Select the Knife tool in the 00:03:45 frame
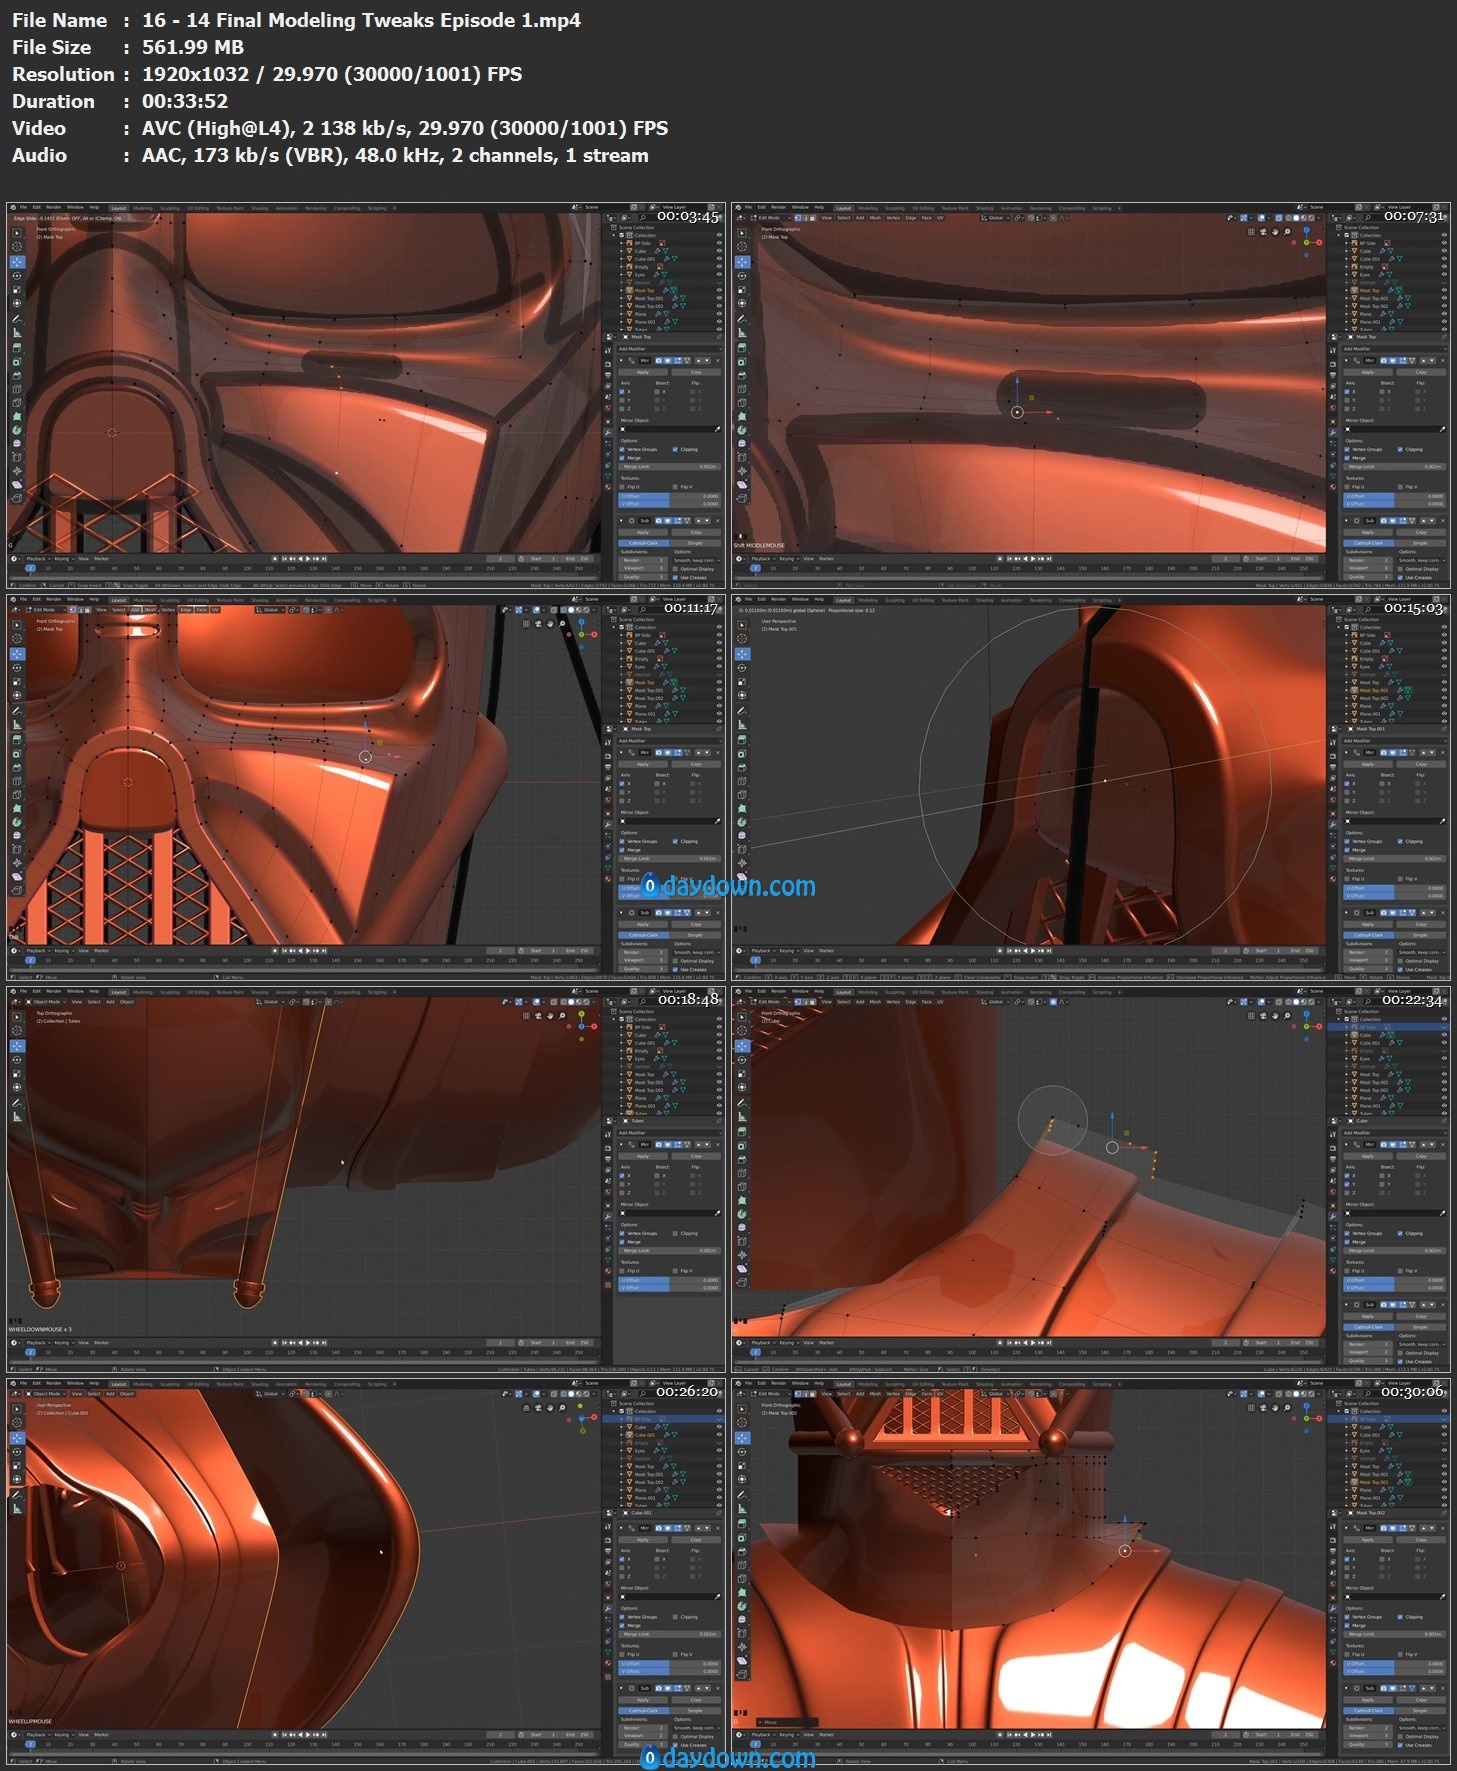1457x1771 pixels. tap(17, 403)
